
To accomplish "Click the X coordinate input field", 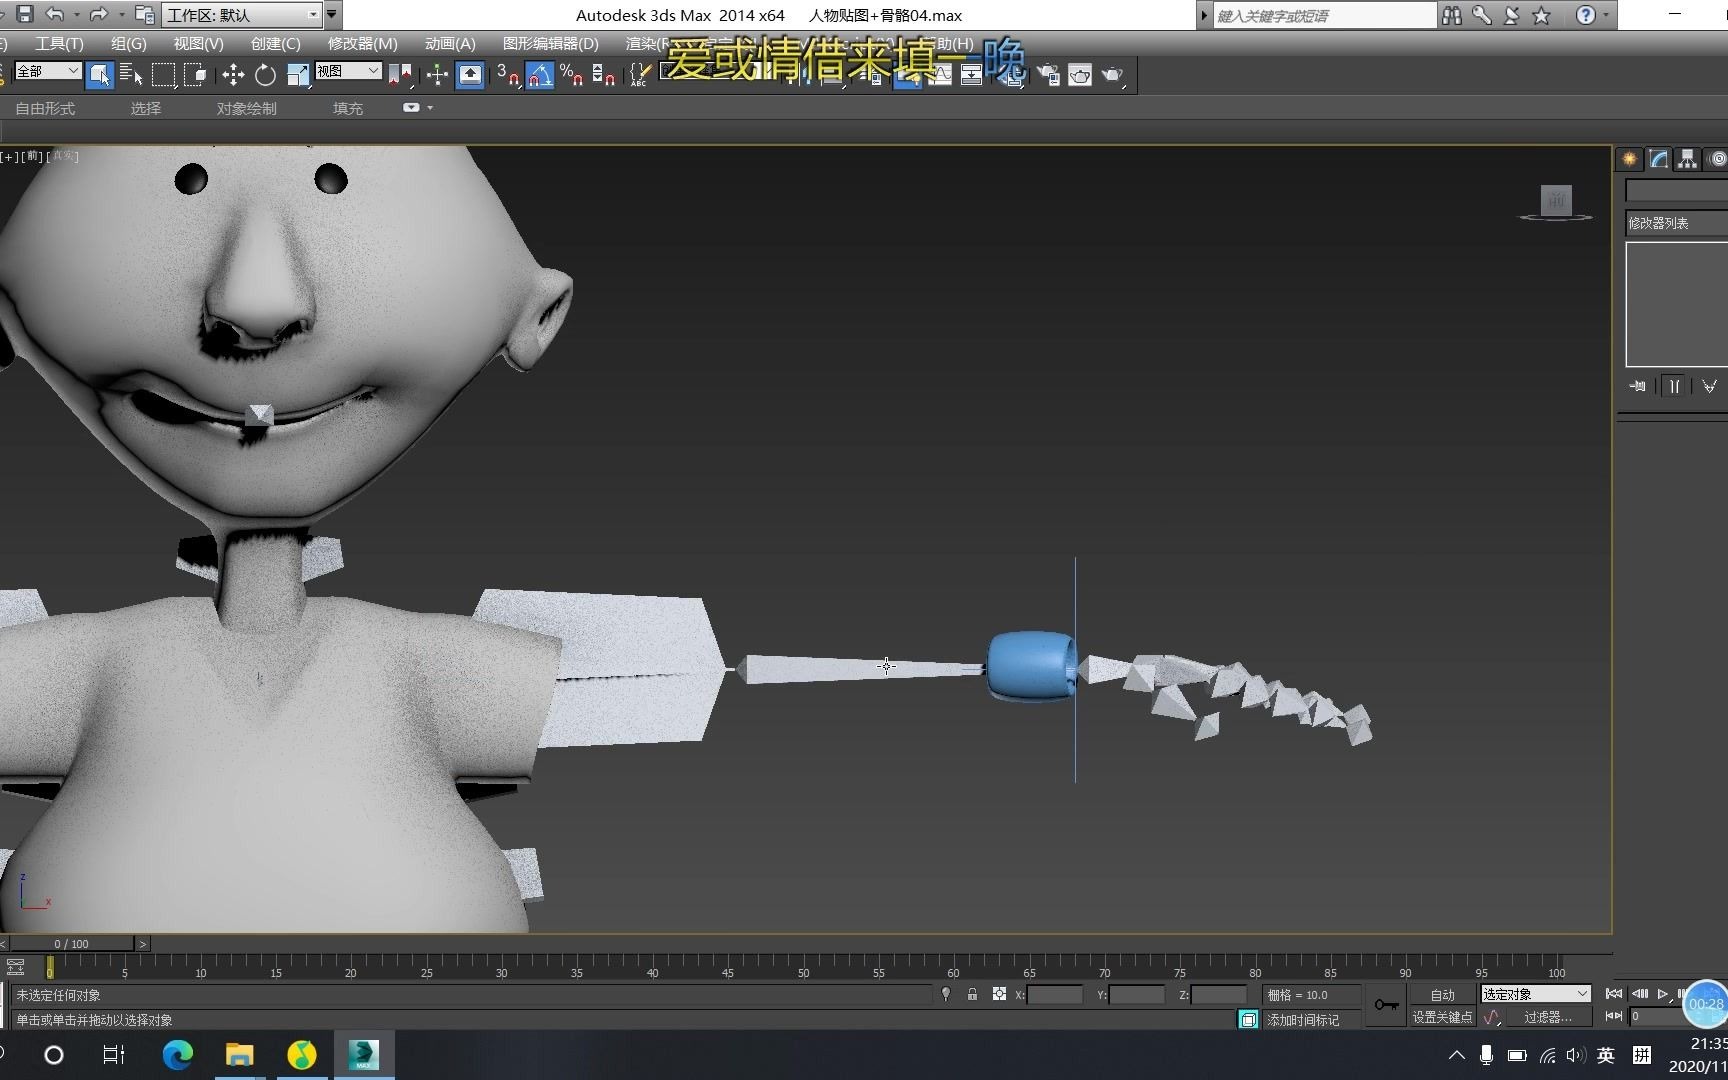I will pos(1054,995).
